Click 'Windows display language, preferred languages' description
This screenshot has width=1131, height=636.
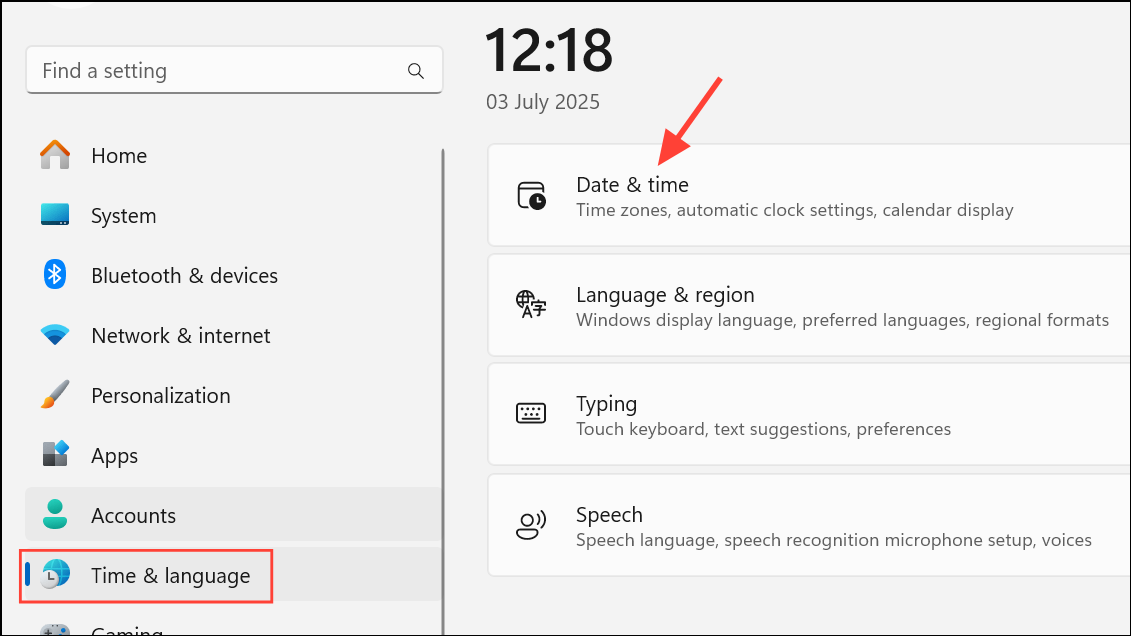coord(842,320)
